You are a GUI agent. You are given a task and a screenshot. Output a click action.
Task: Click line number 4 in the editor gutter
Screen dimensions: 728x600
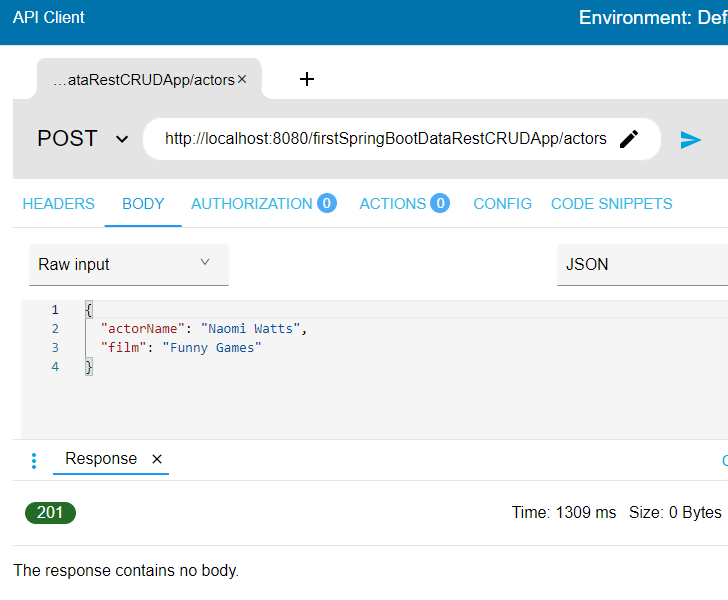click(55, 367)
